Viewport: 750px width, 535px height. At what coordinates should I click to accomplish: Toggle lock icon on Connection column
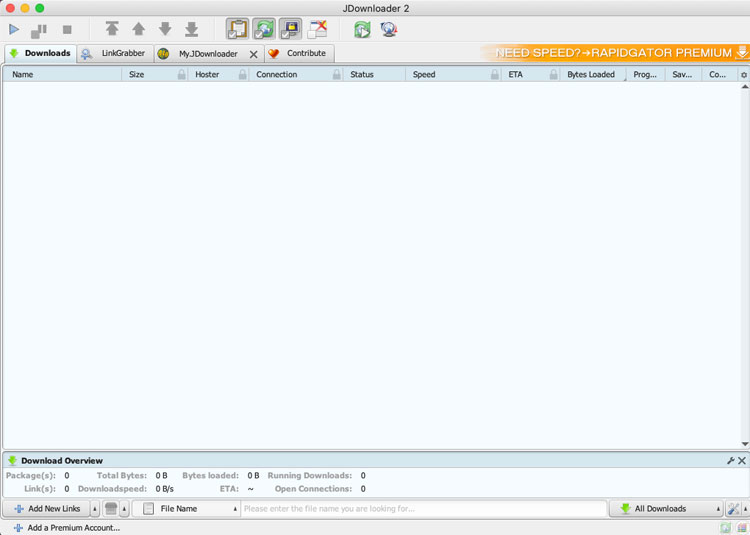click(x=337, y=75)
